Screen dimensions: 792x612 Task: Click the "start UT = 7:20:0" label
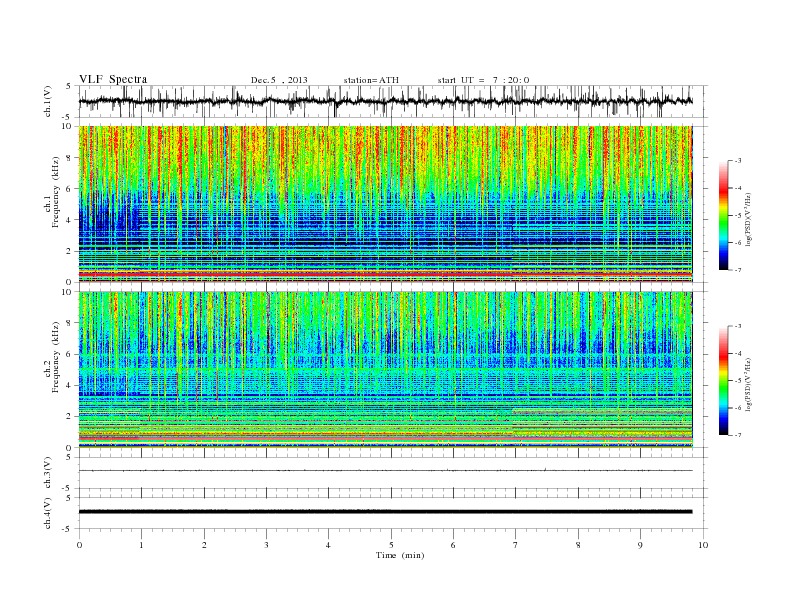[483, 80]
